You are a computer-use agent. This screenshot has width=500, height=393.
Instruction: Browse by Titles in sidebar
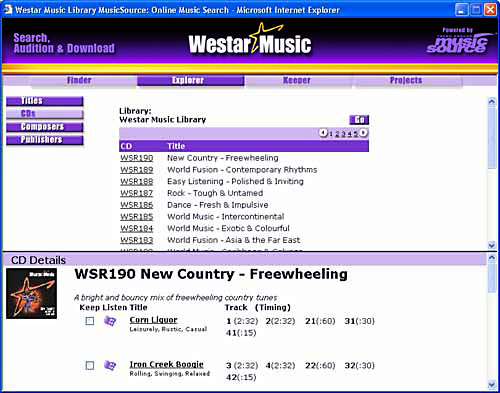click(x=45, y=101)
